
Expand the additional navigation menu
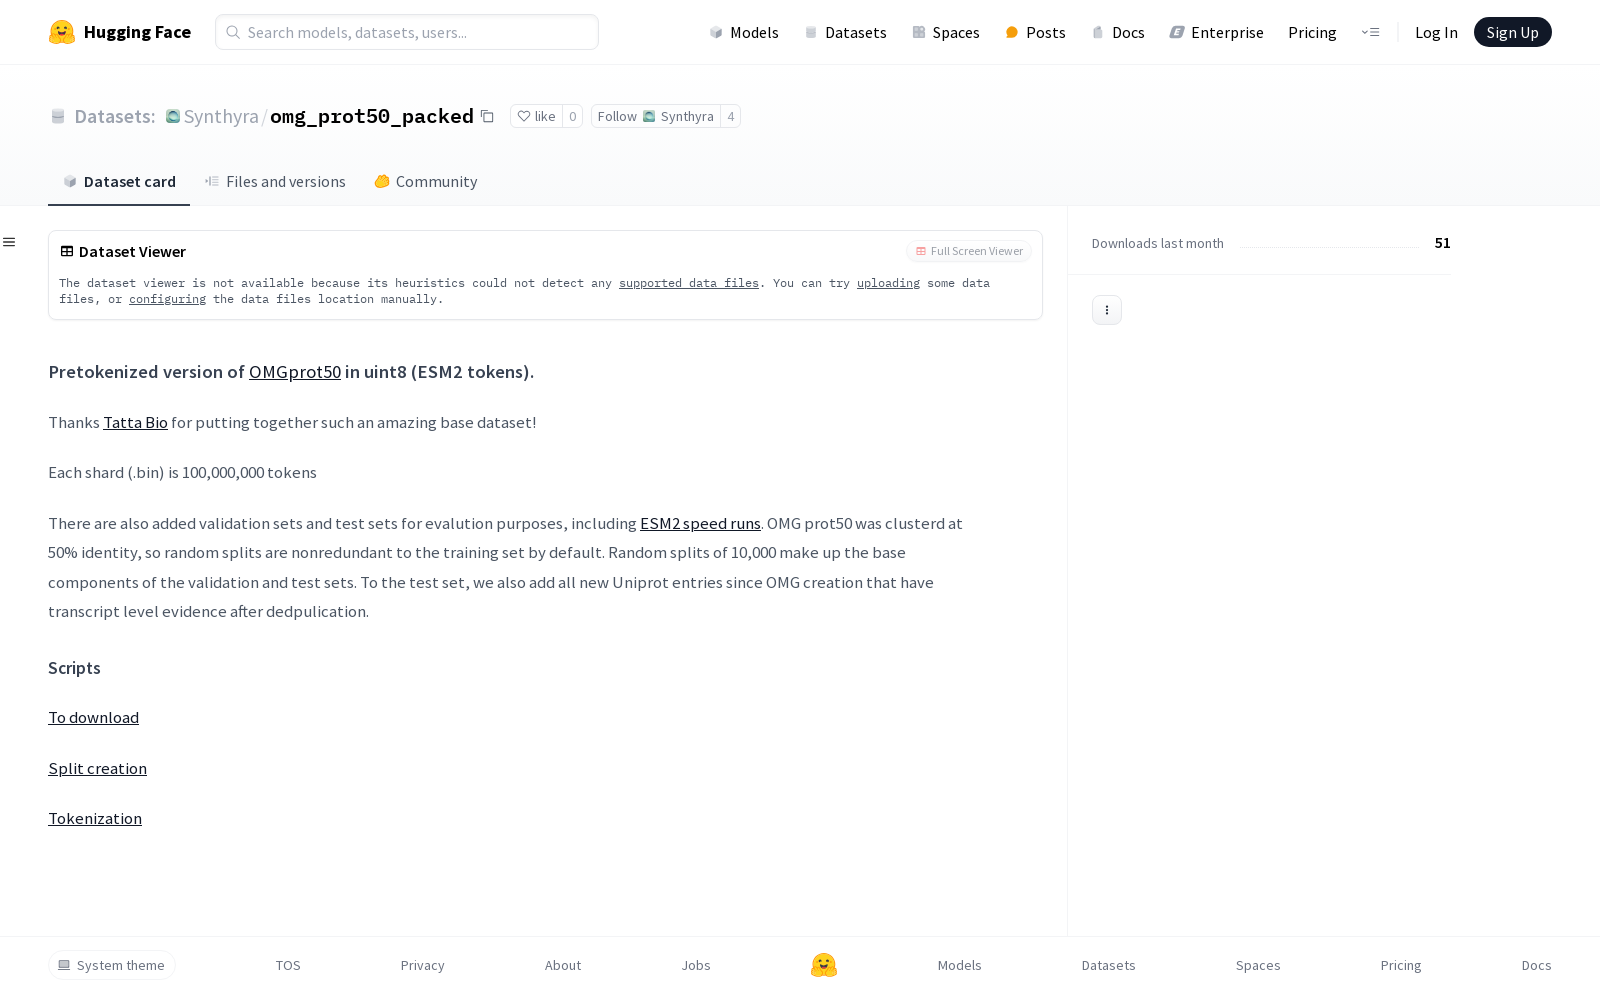pyautogui.click(x=1370, y=32)
